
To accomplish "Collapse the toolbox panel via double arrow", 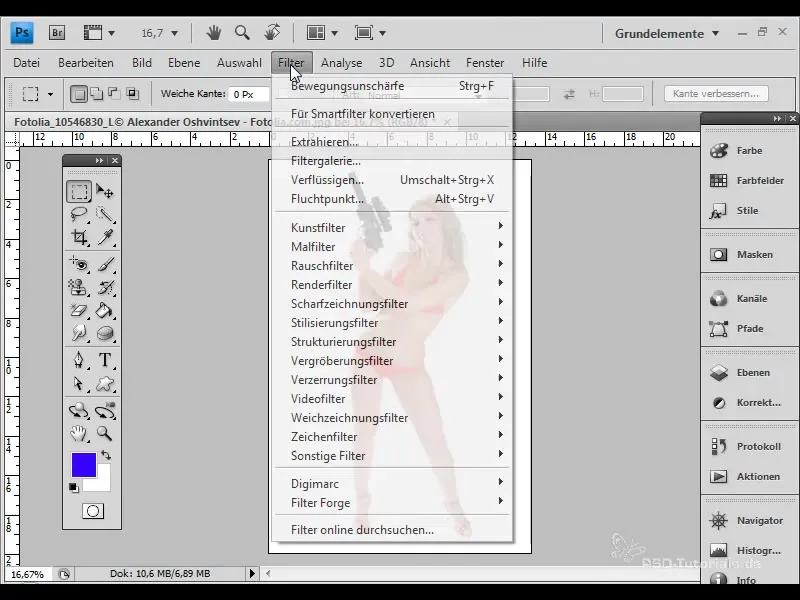I will 99,160.
